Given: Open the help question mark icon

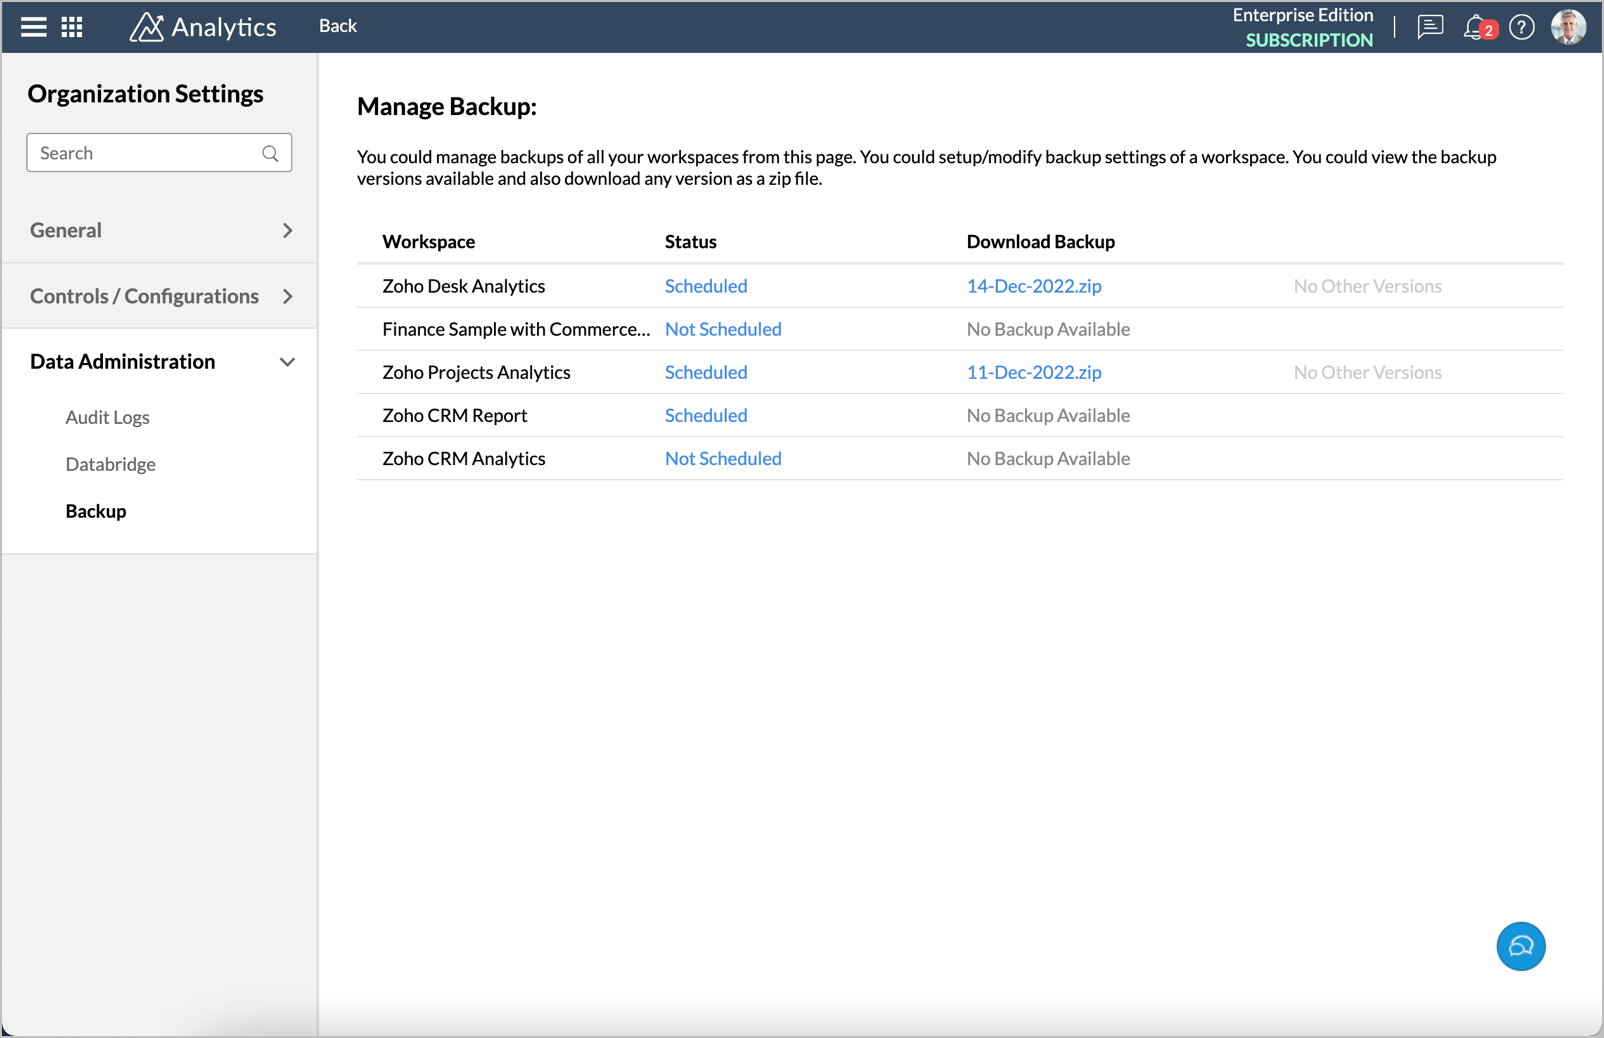Looking at the screenshot, I should 1522,27.
